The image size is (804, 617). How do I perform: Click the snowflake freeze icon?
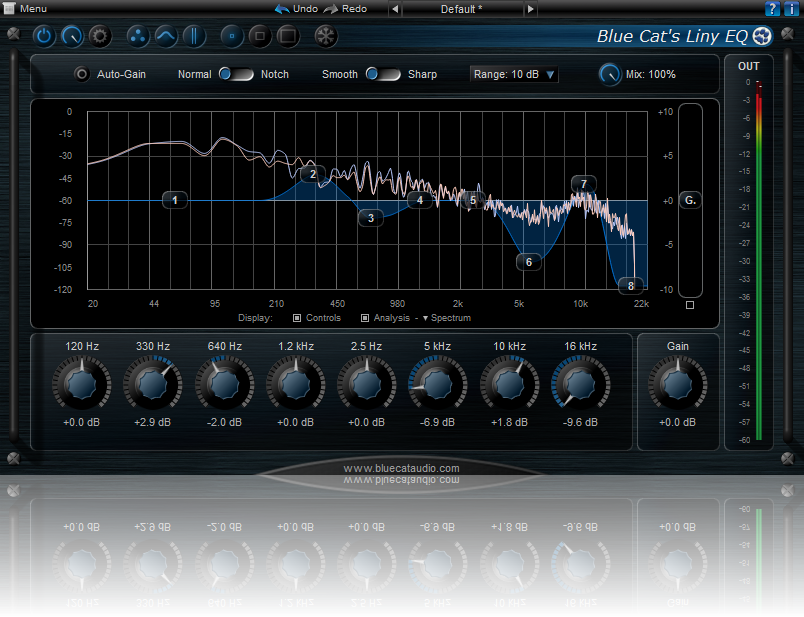coord(325,37)
